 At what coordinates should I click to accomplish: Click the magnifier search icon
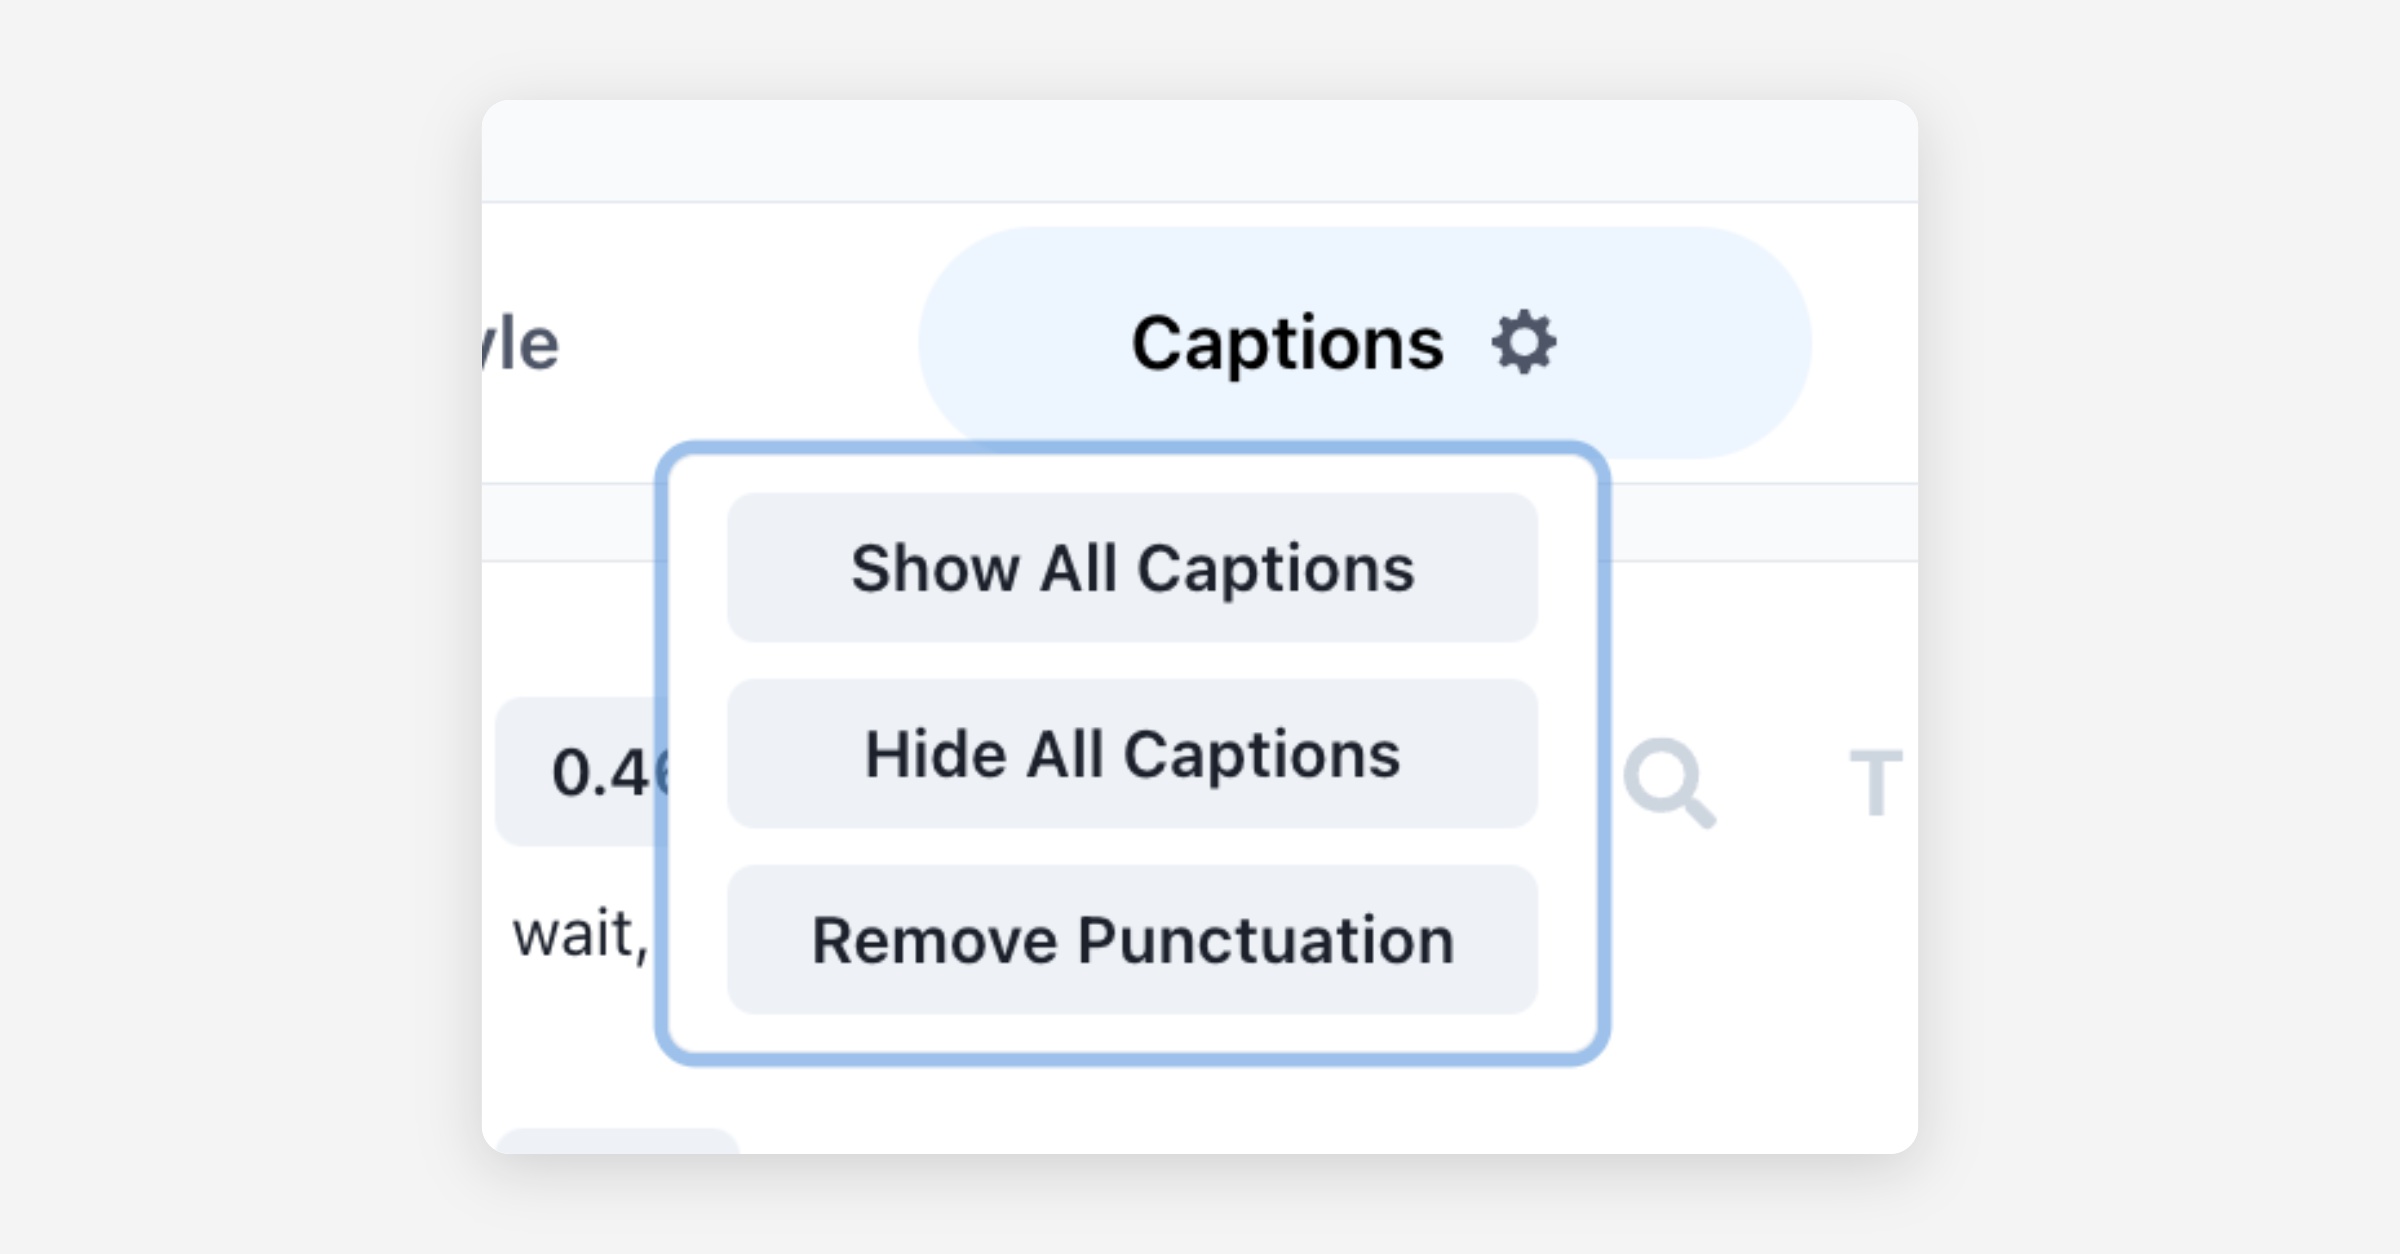1668,782
